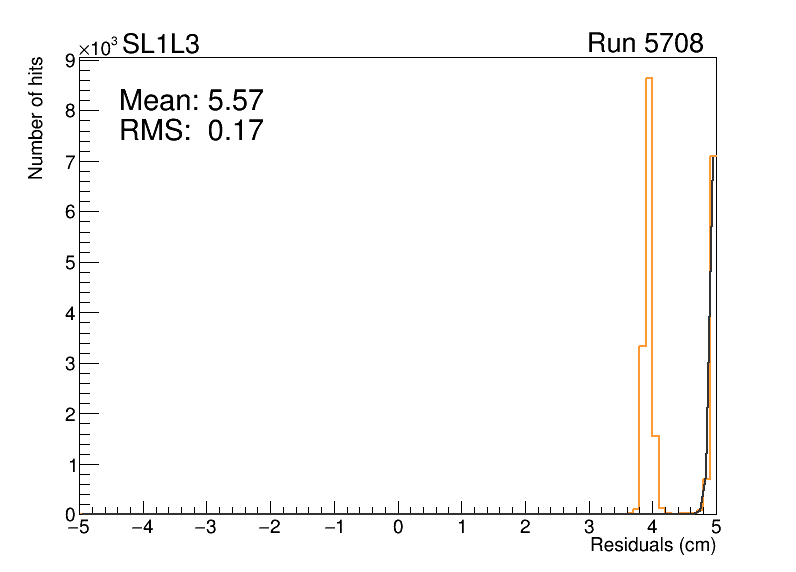Select the Mean: 5.57 statistics text

click(191, 101)
